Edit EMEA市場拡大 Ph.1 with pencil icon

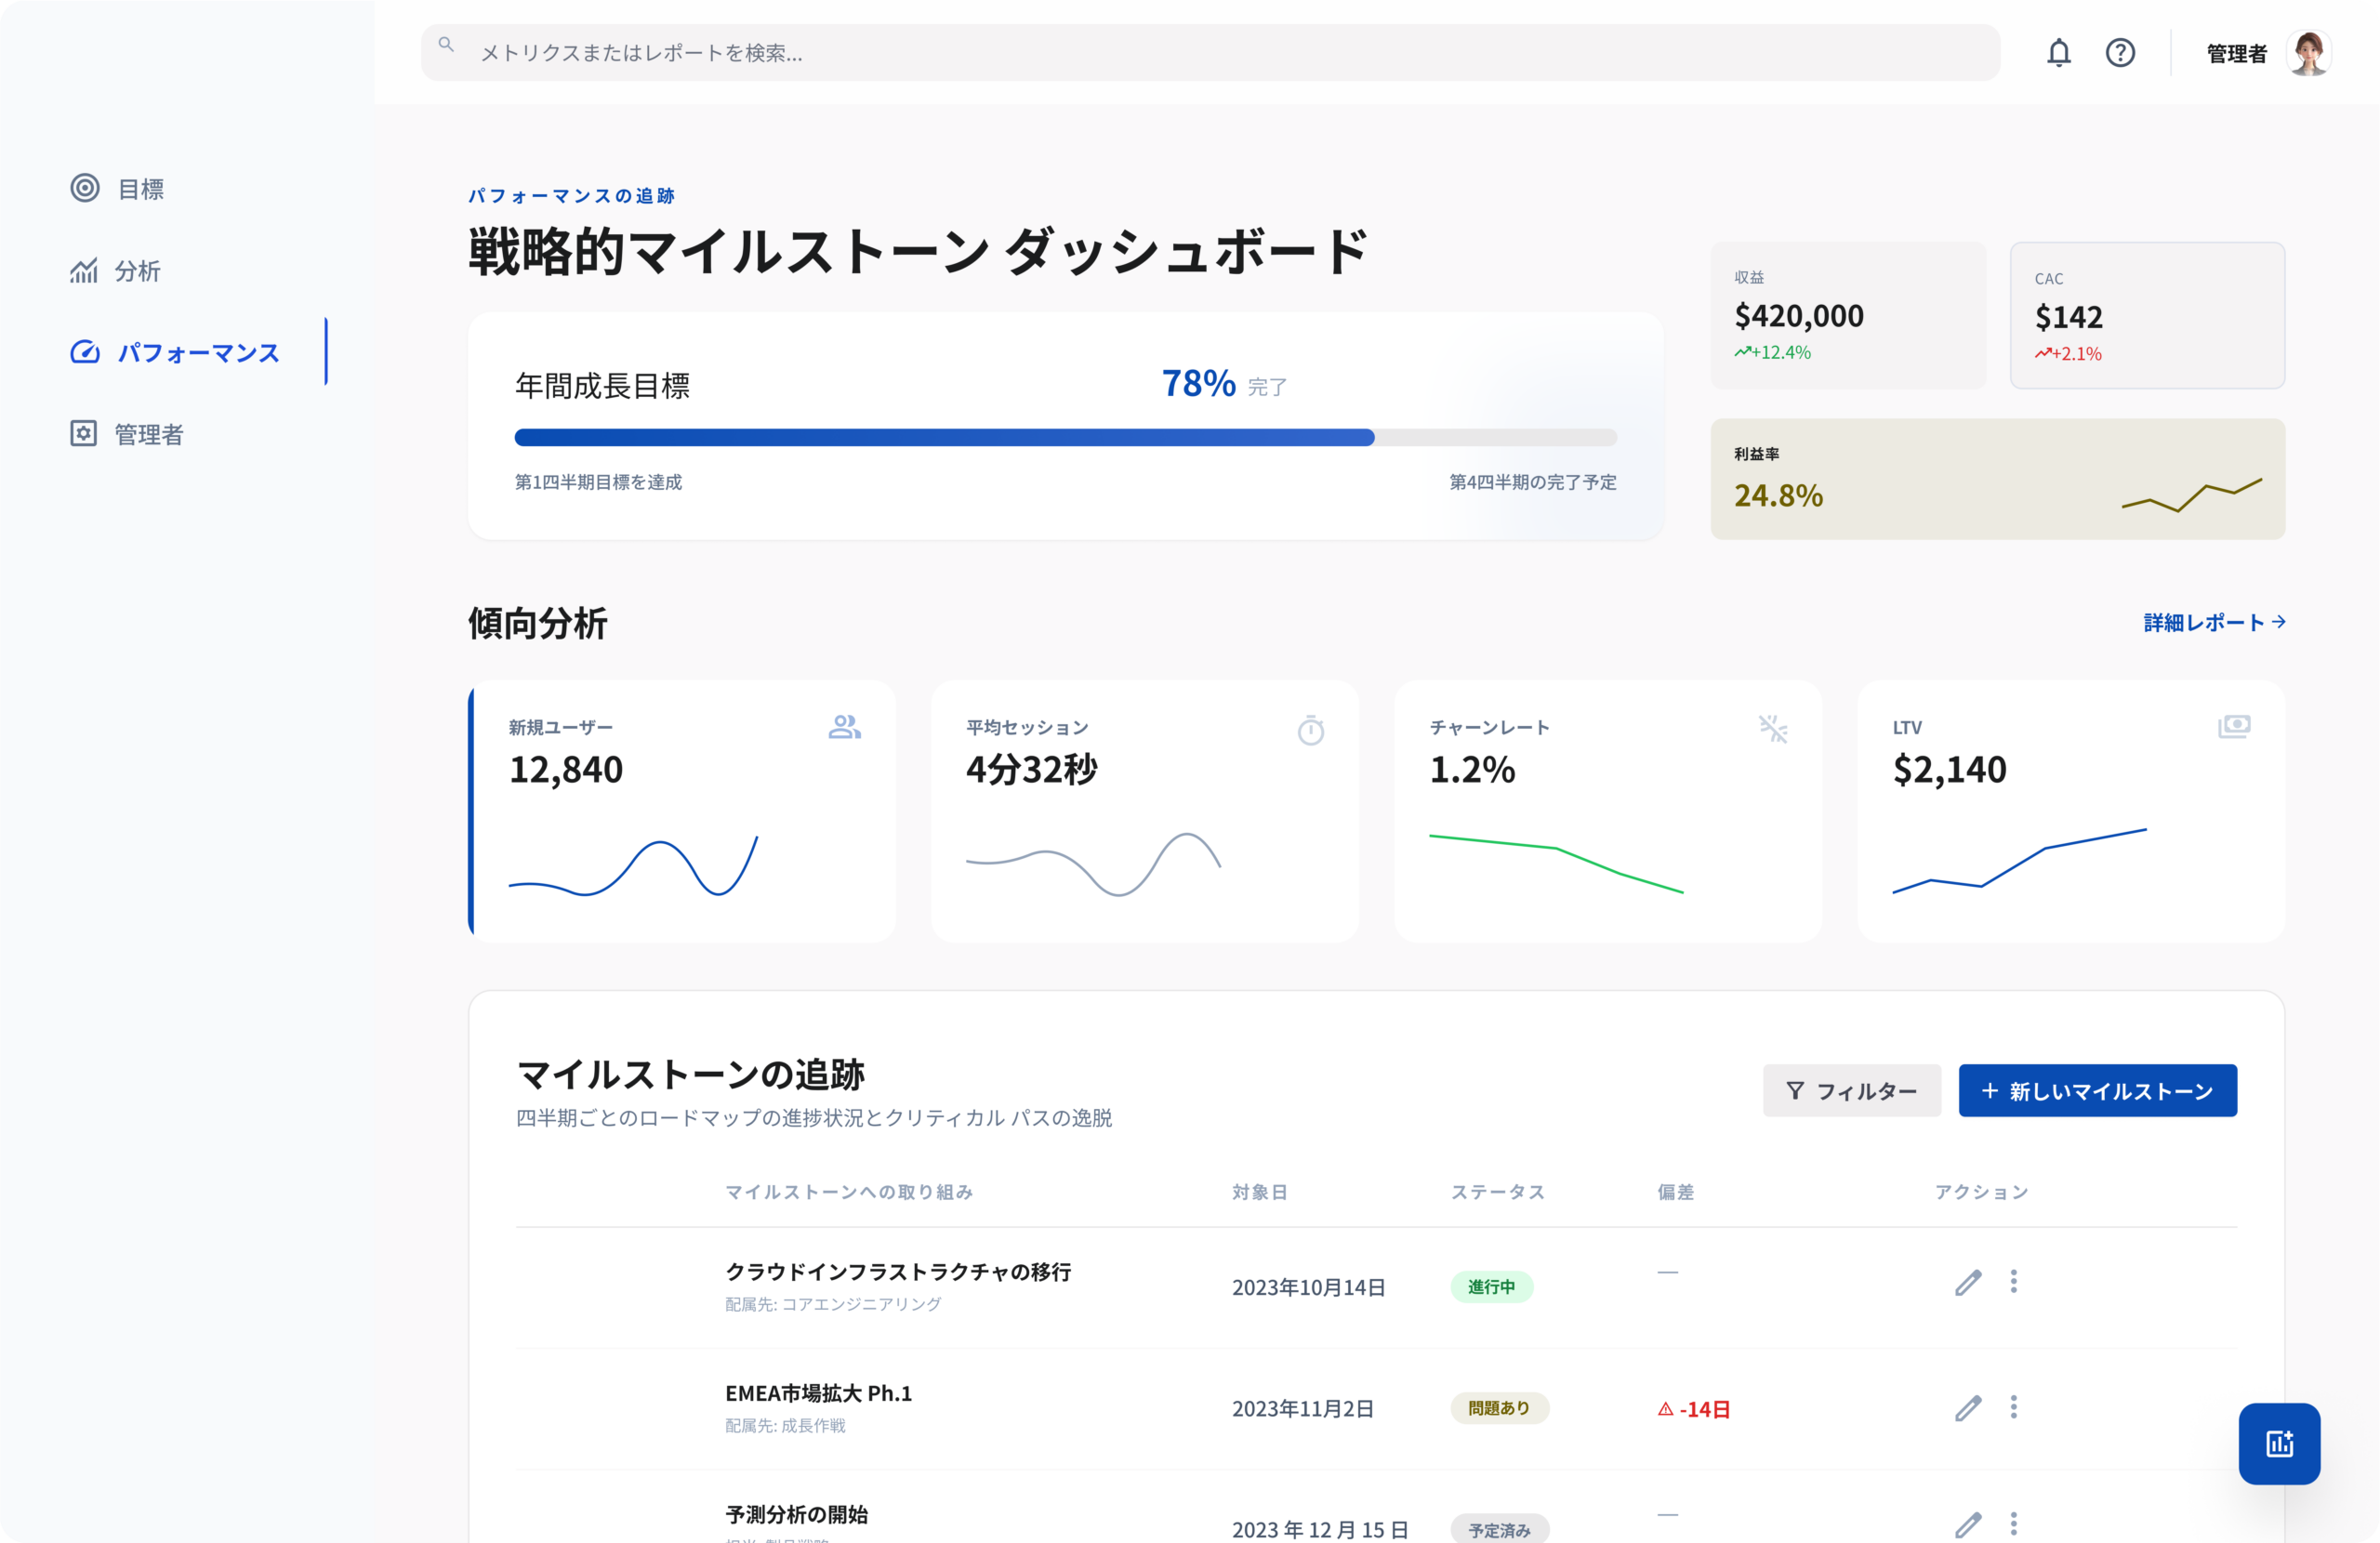coord(1967,1408)
